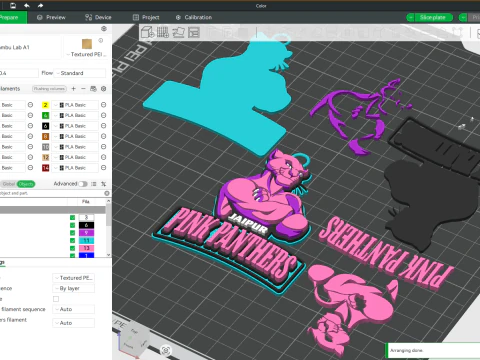
Task: Open PLA Basic dropdown for filament 4
Action: coord(75,115)
